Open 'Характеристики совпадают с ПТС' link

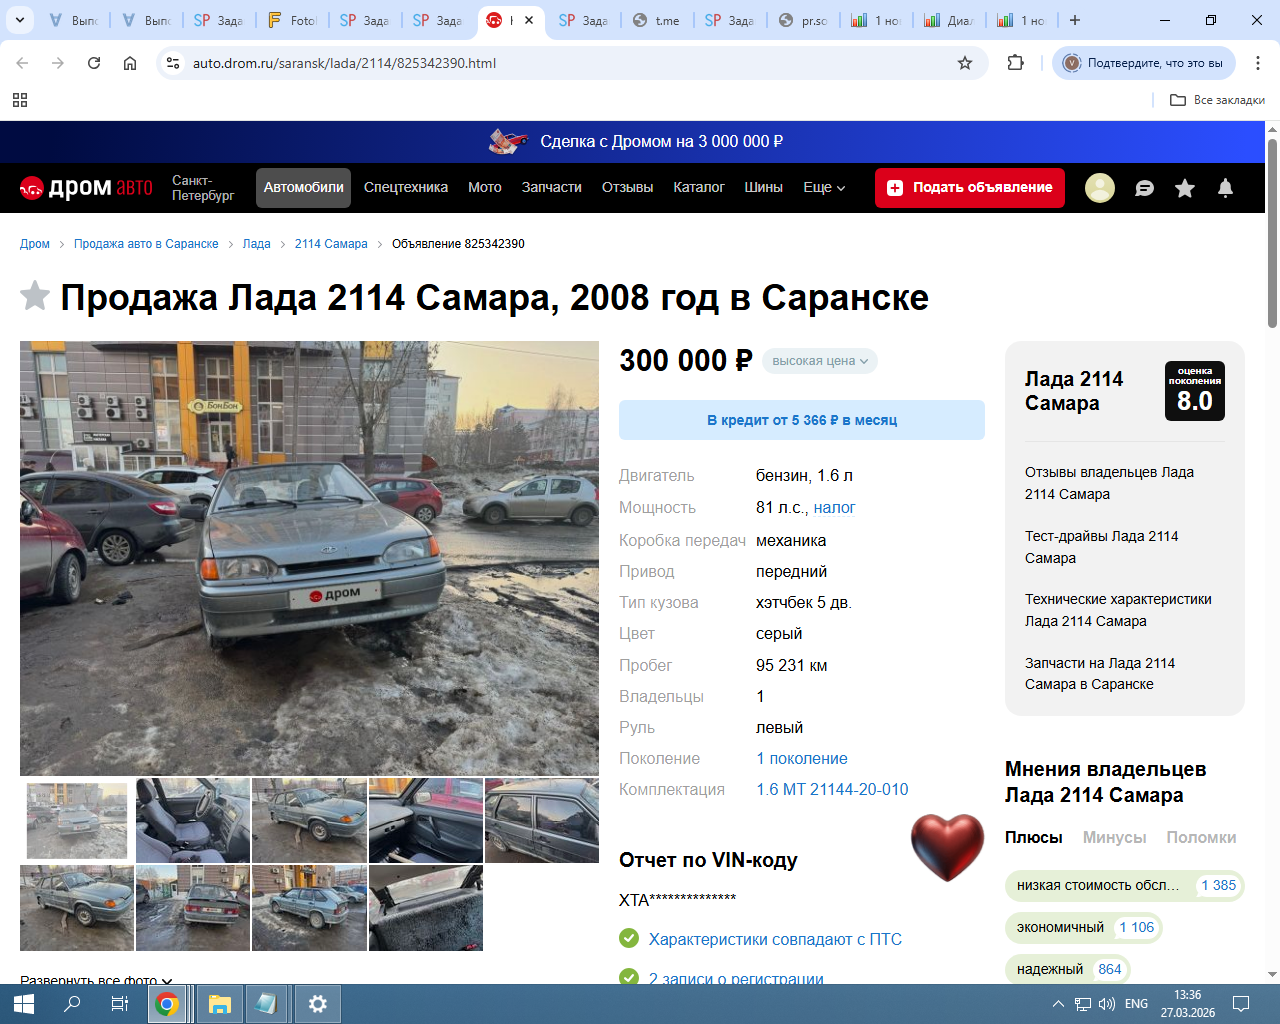(775, 939)
